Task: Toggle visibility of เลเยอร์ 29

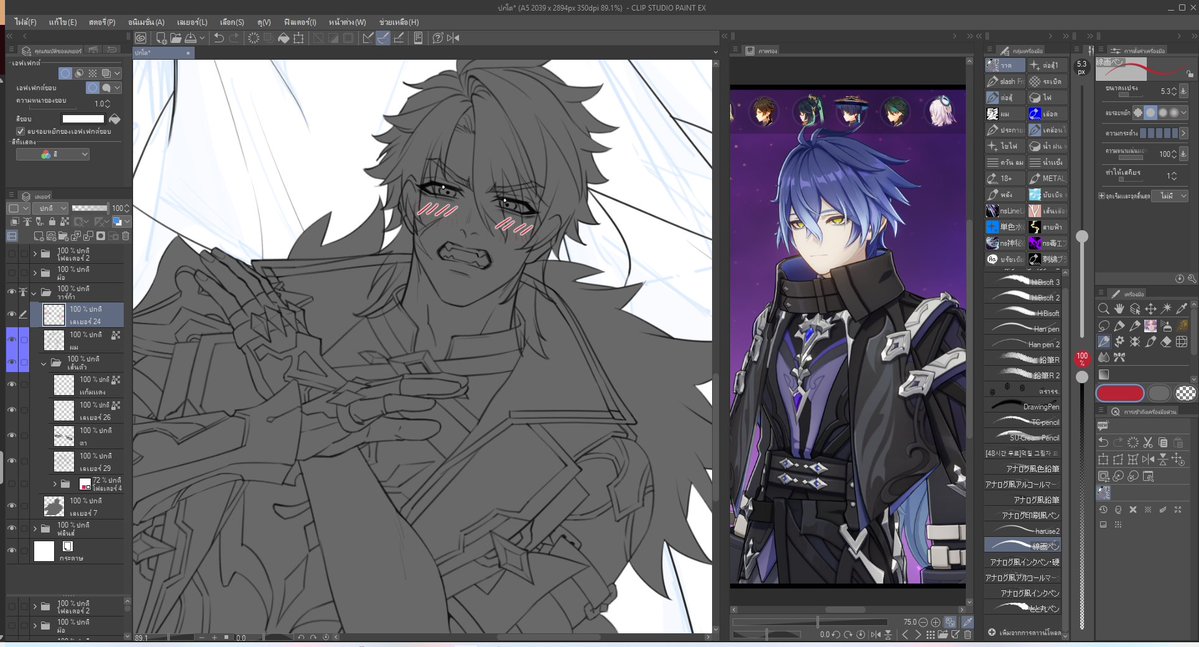Action: [11, 460]
